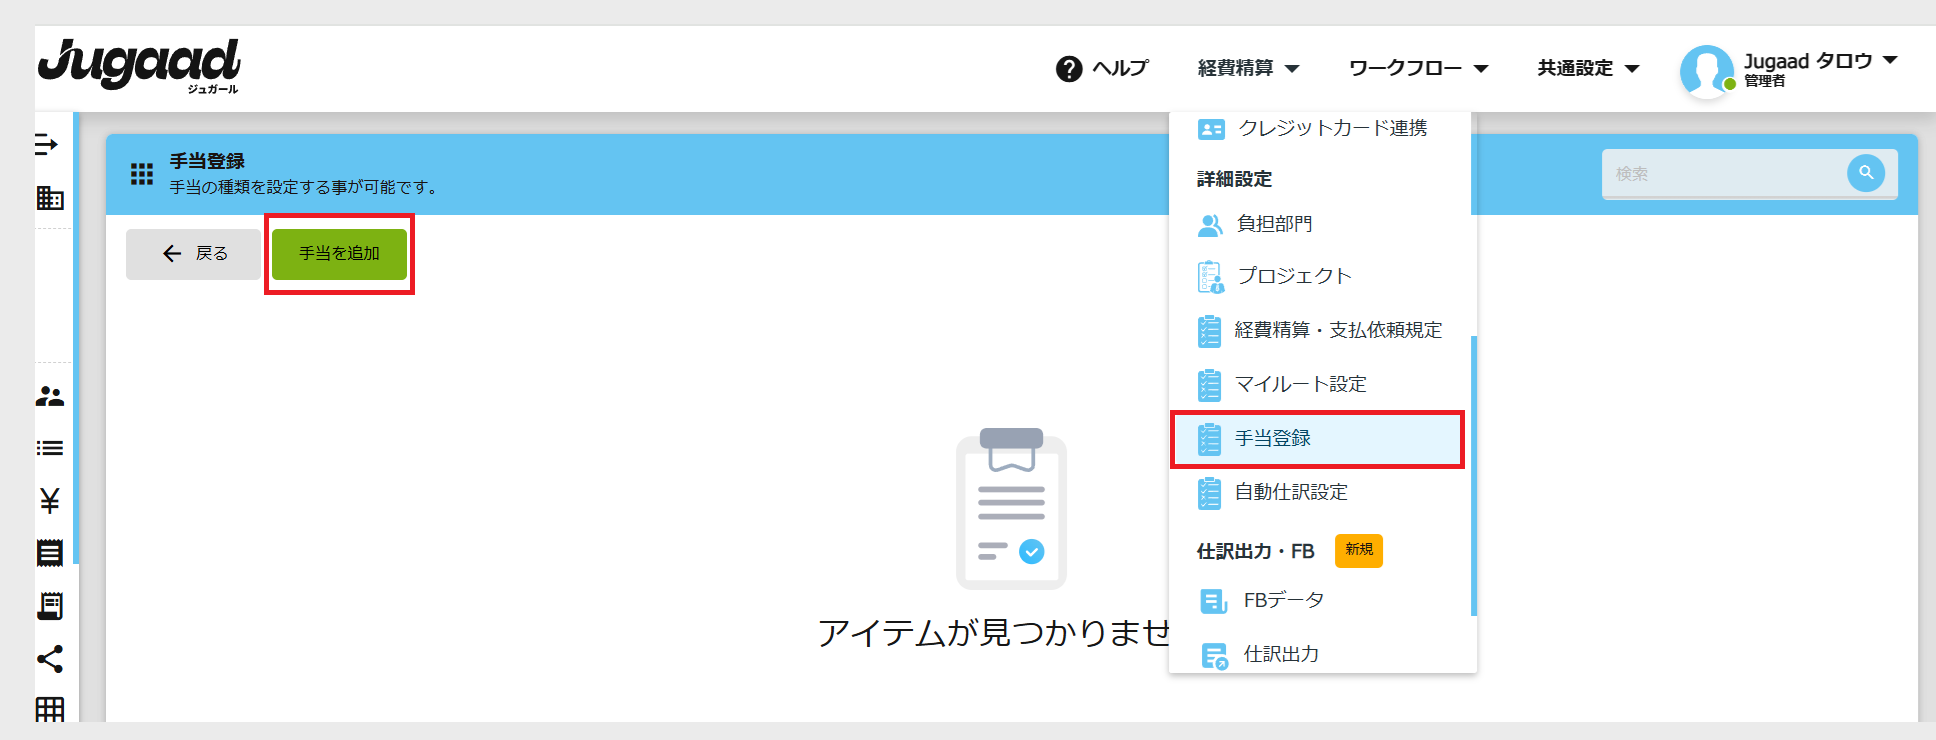Click the grid apps icon beside 手当登録
Screen dimensions: 1936x740
click(x=142, y=174)
